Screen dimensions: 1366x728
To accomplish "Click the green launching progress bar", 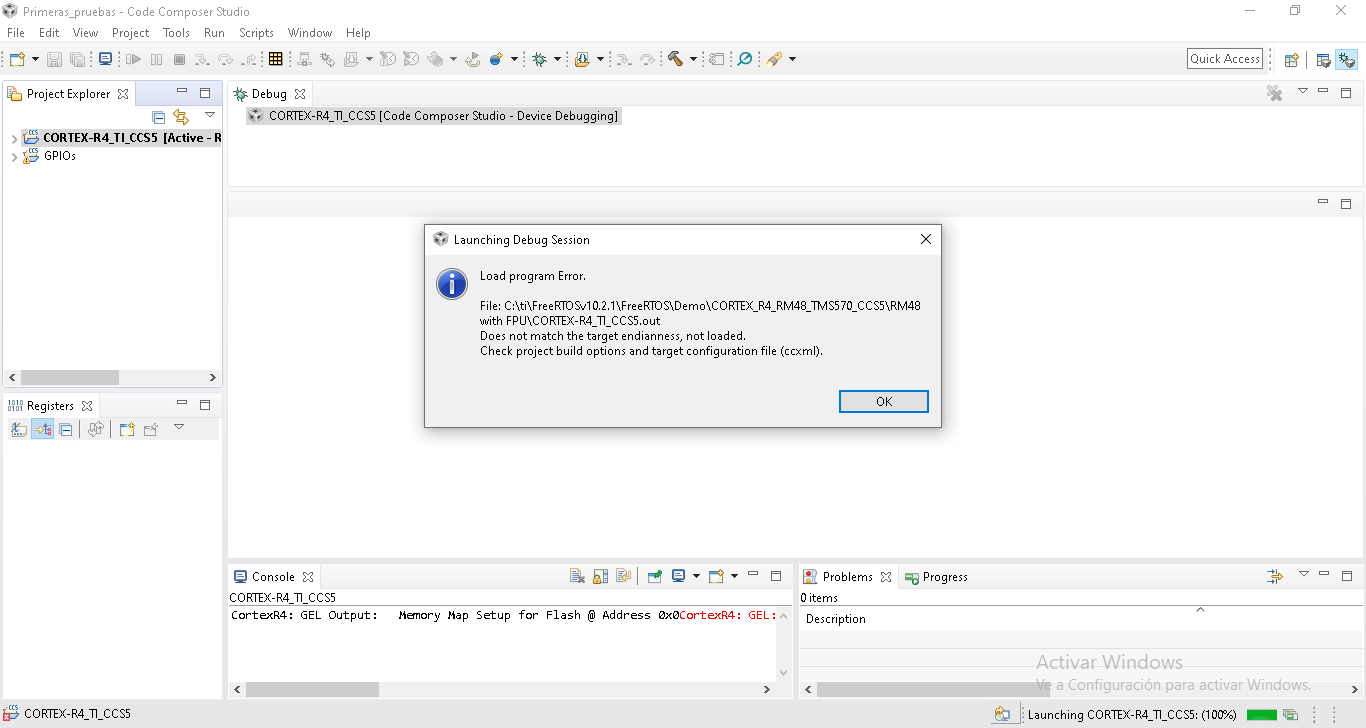I will (1262, 715).
